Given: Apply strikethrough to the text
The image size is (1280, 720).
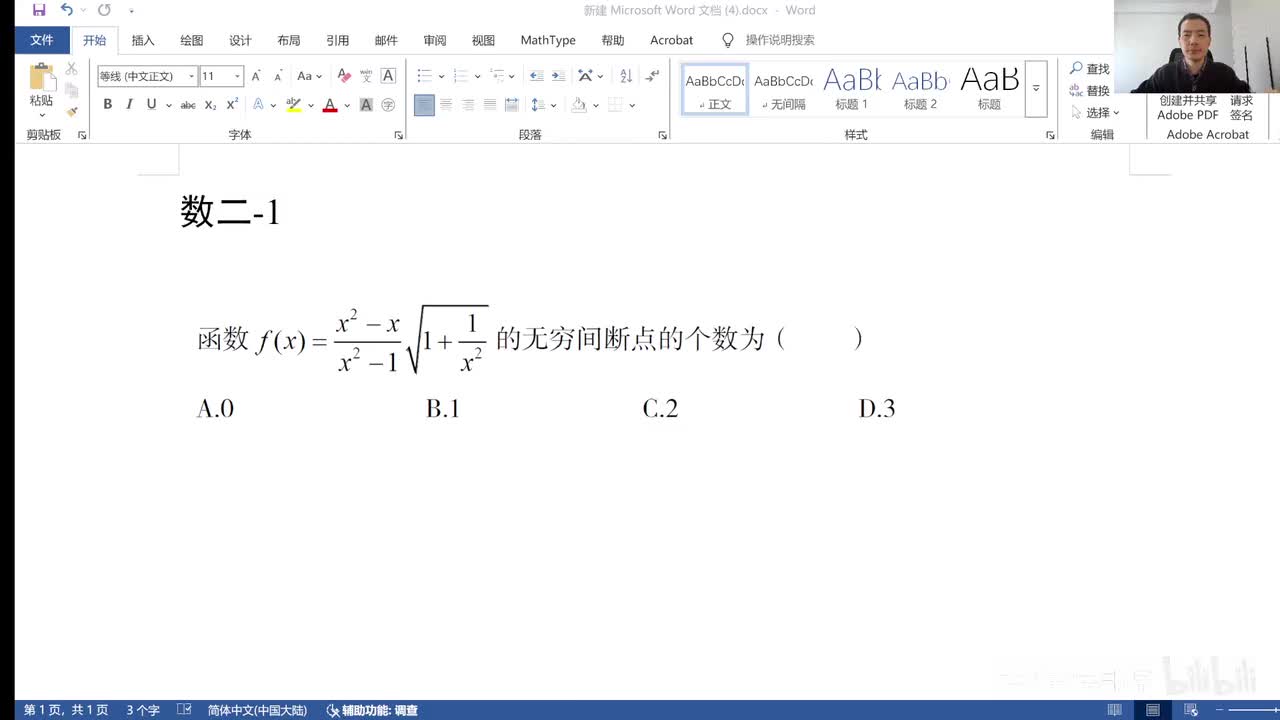Looking at the screenshot, I should 188,105.
